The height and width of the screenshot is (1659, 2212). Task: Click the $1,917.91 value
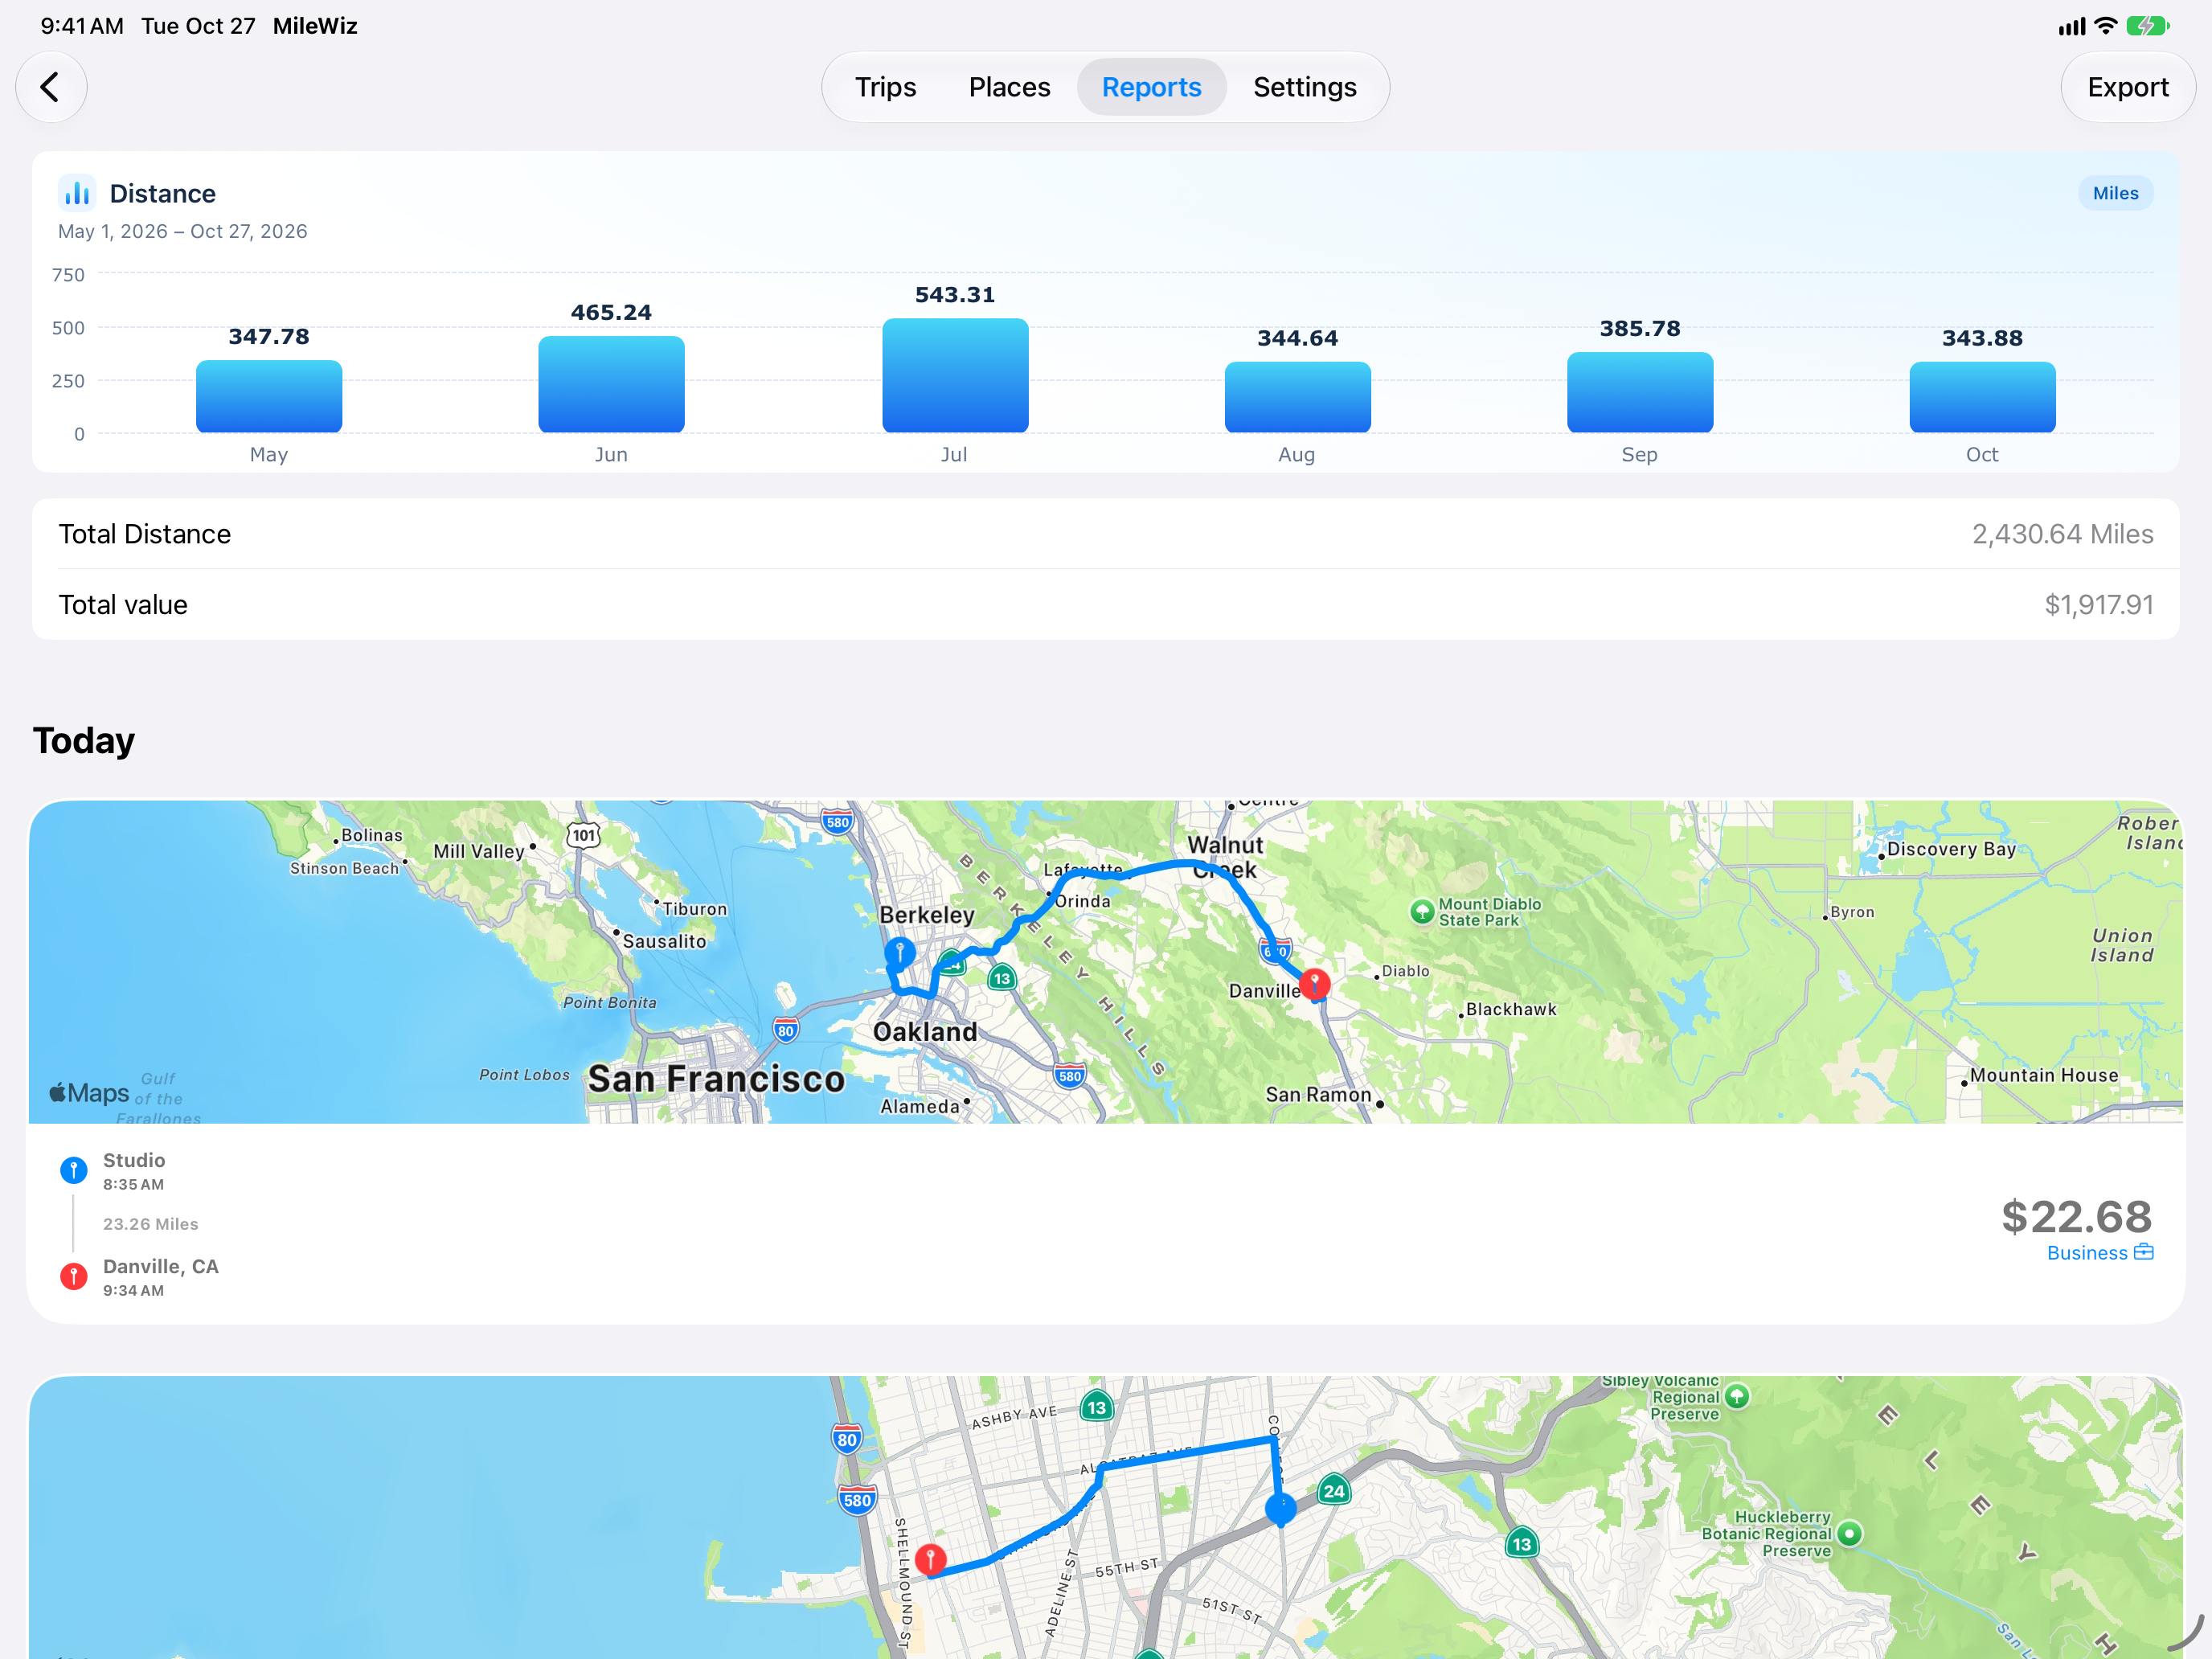coord(2098,604)
